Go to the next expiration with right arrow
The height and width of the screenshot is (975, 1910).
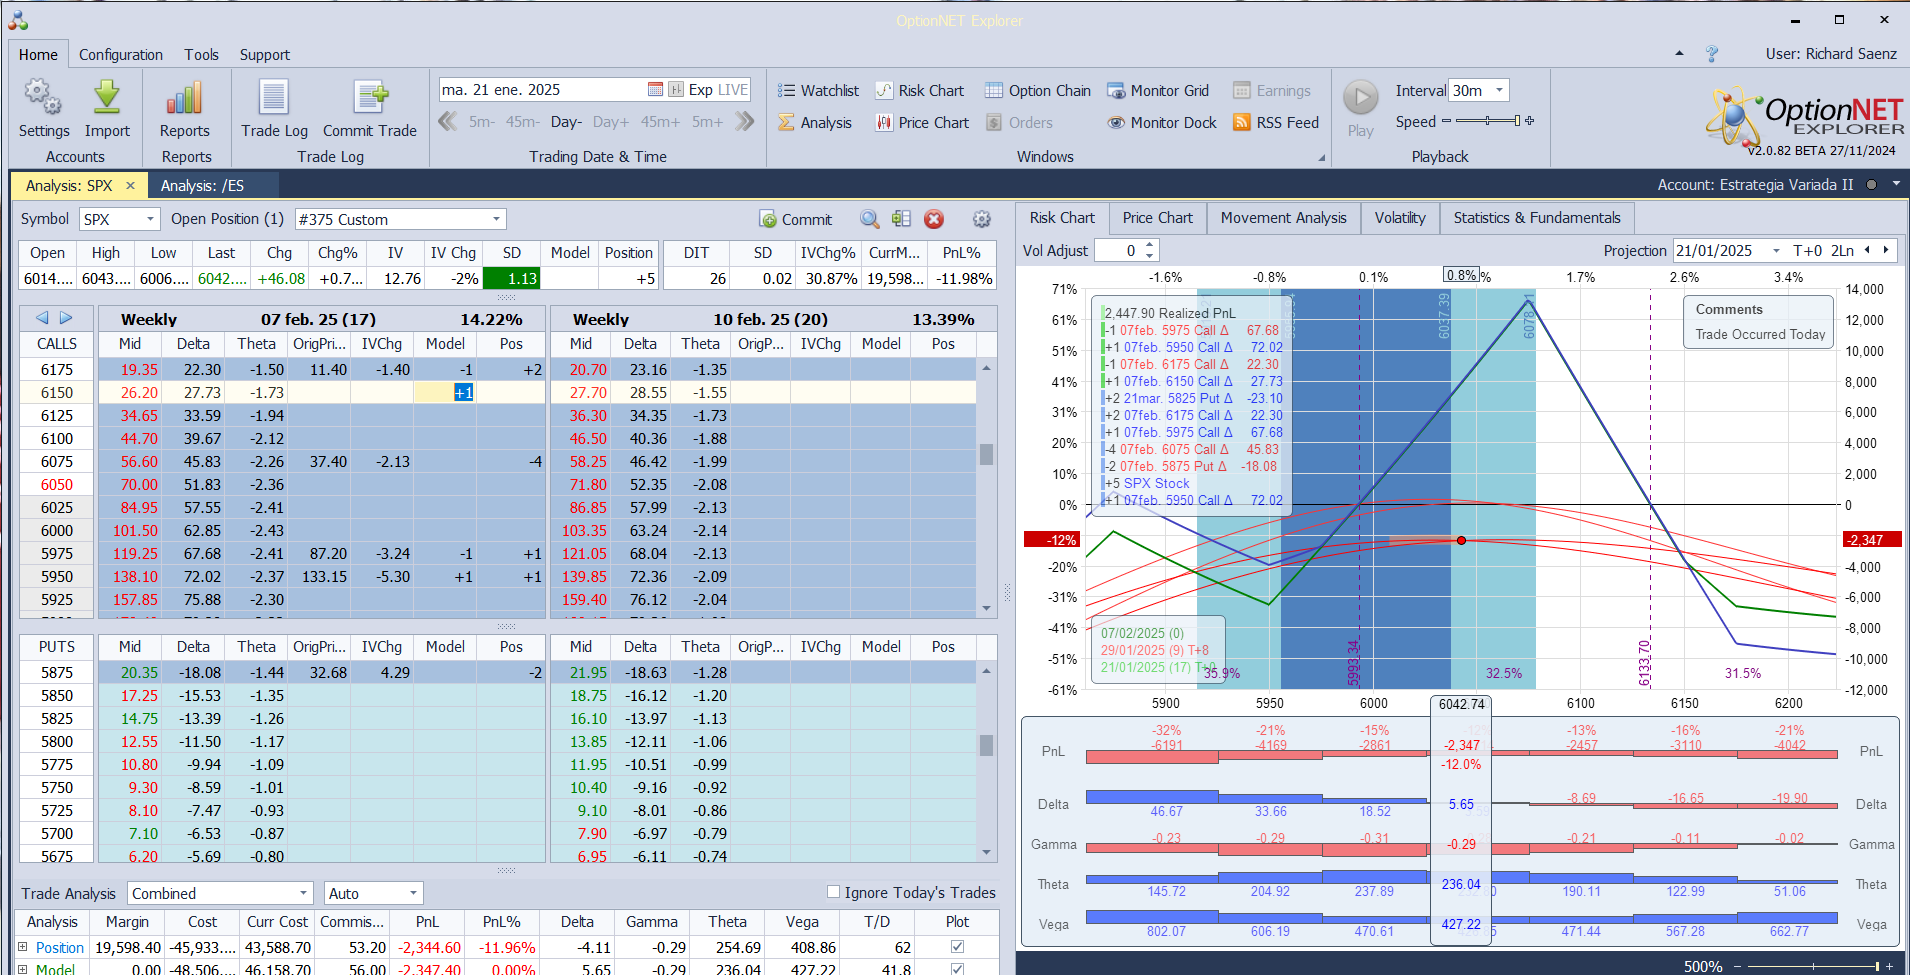(x=66, y=318)
